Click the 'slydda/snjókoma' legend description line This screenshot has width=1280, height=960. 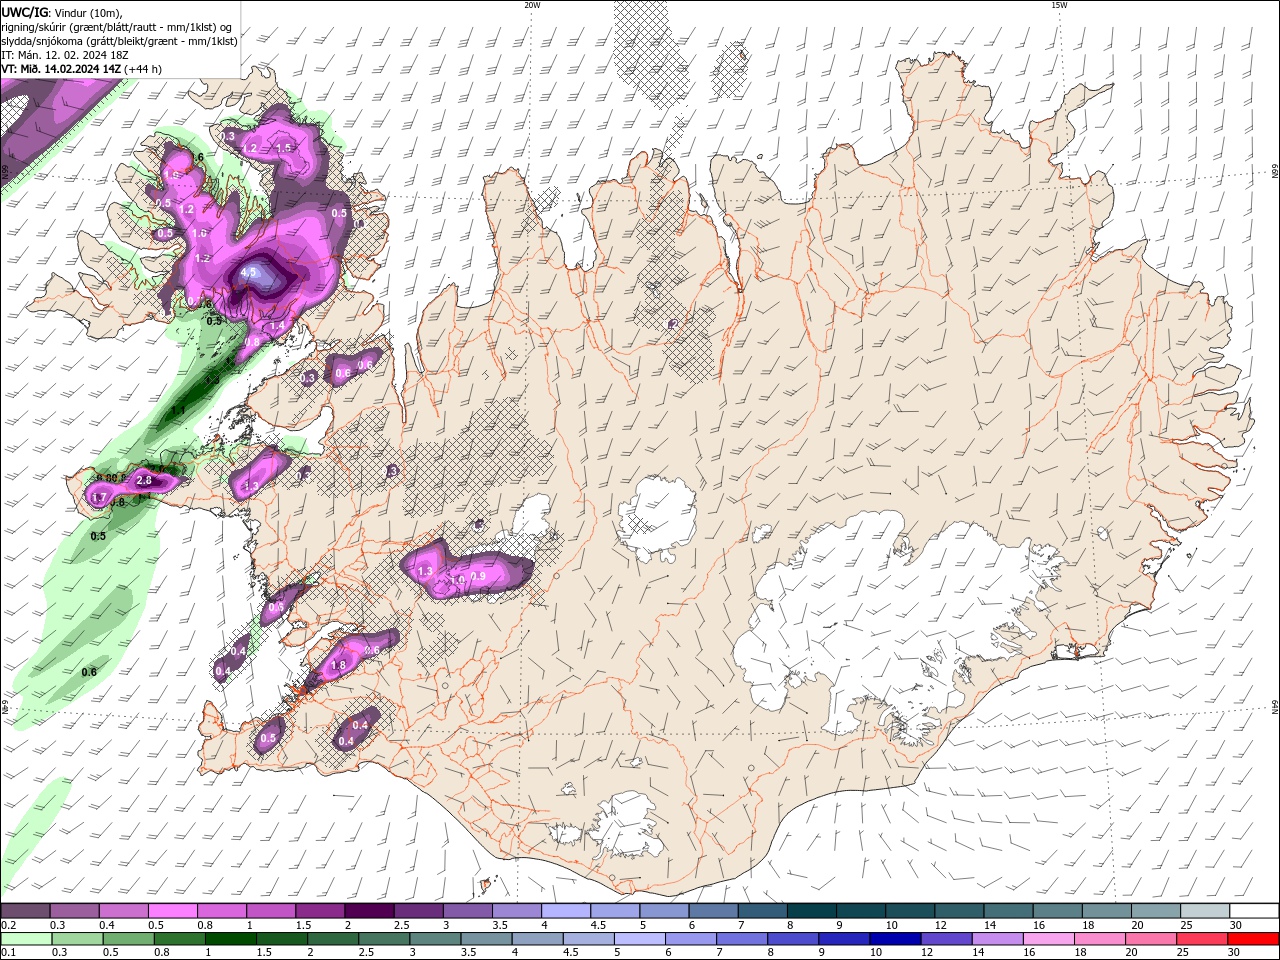[120, 41]
